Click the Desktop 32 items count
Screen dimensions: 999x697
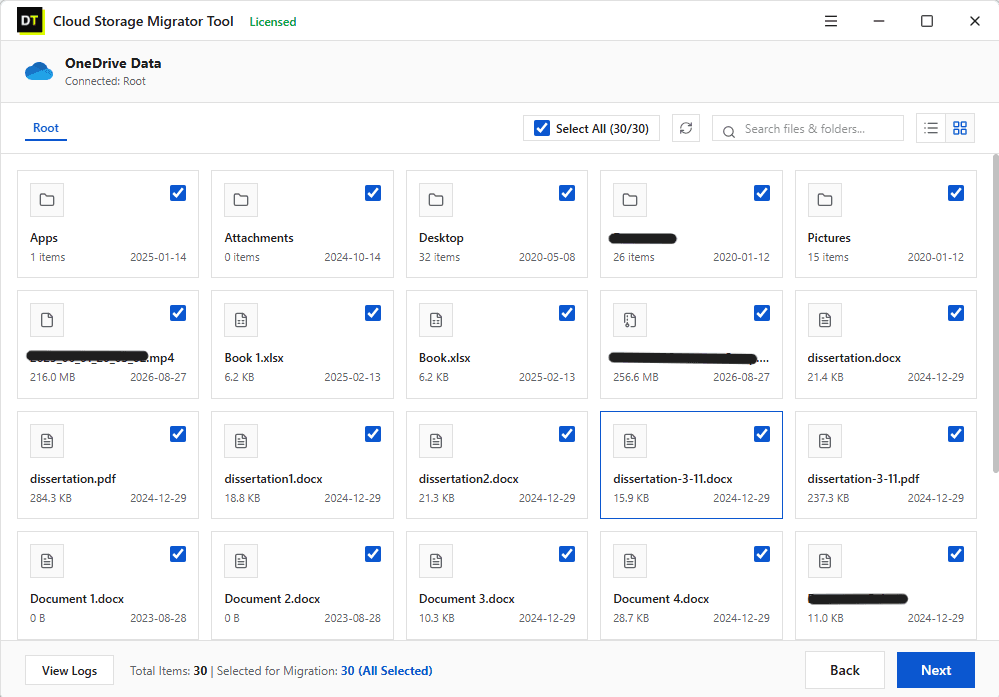pos(439,257)
